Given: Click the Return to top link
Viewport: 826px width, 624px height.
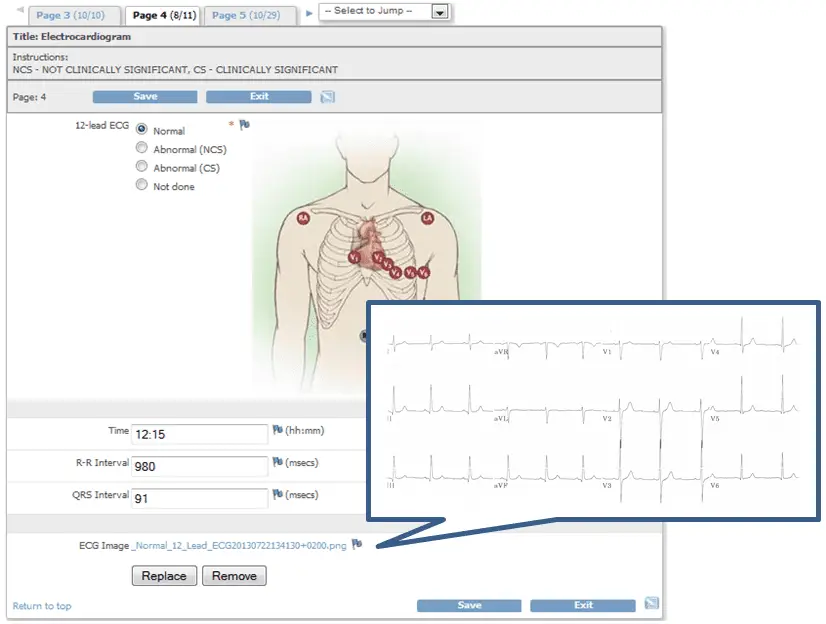Looking at the screenshot, I should tap(42, 606).
